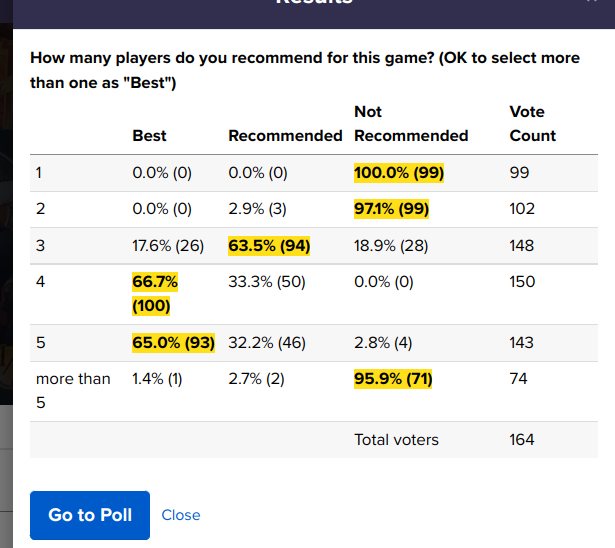Click the highlighted 63.5% (94) value

pyautogui.click(x=270, y=245)
